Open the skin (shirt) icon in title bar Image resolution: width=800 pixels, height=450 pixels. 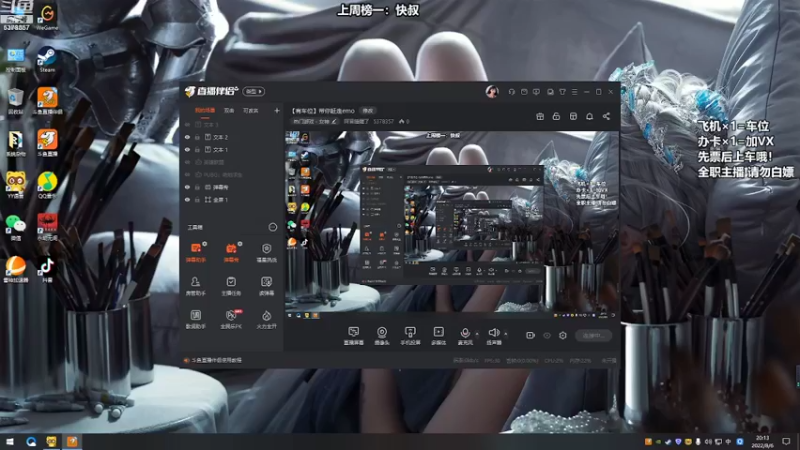coord(562,92)
